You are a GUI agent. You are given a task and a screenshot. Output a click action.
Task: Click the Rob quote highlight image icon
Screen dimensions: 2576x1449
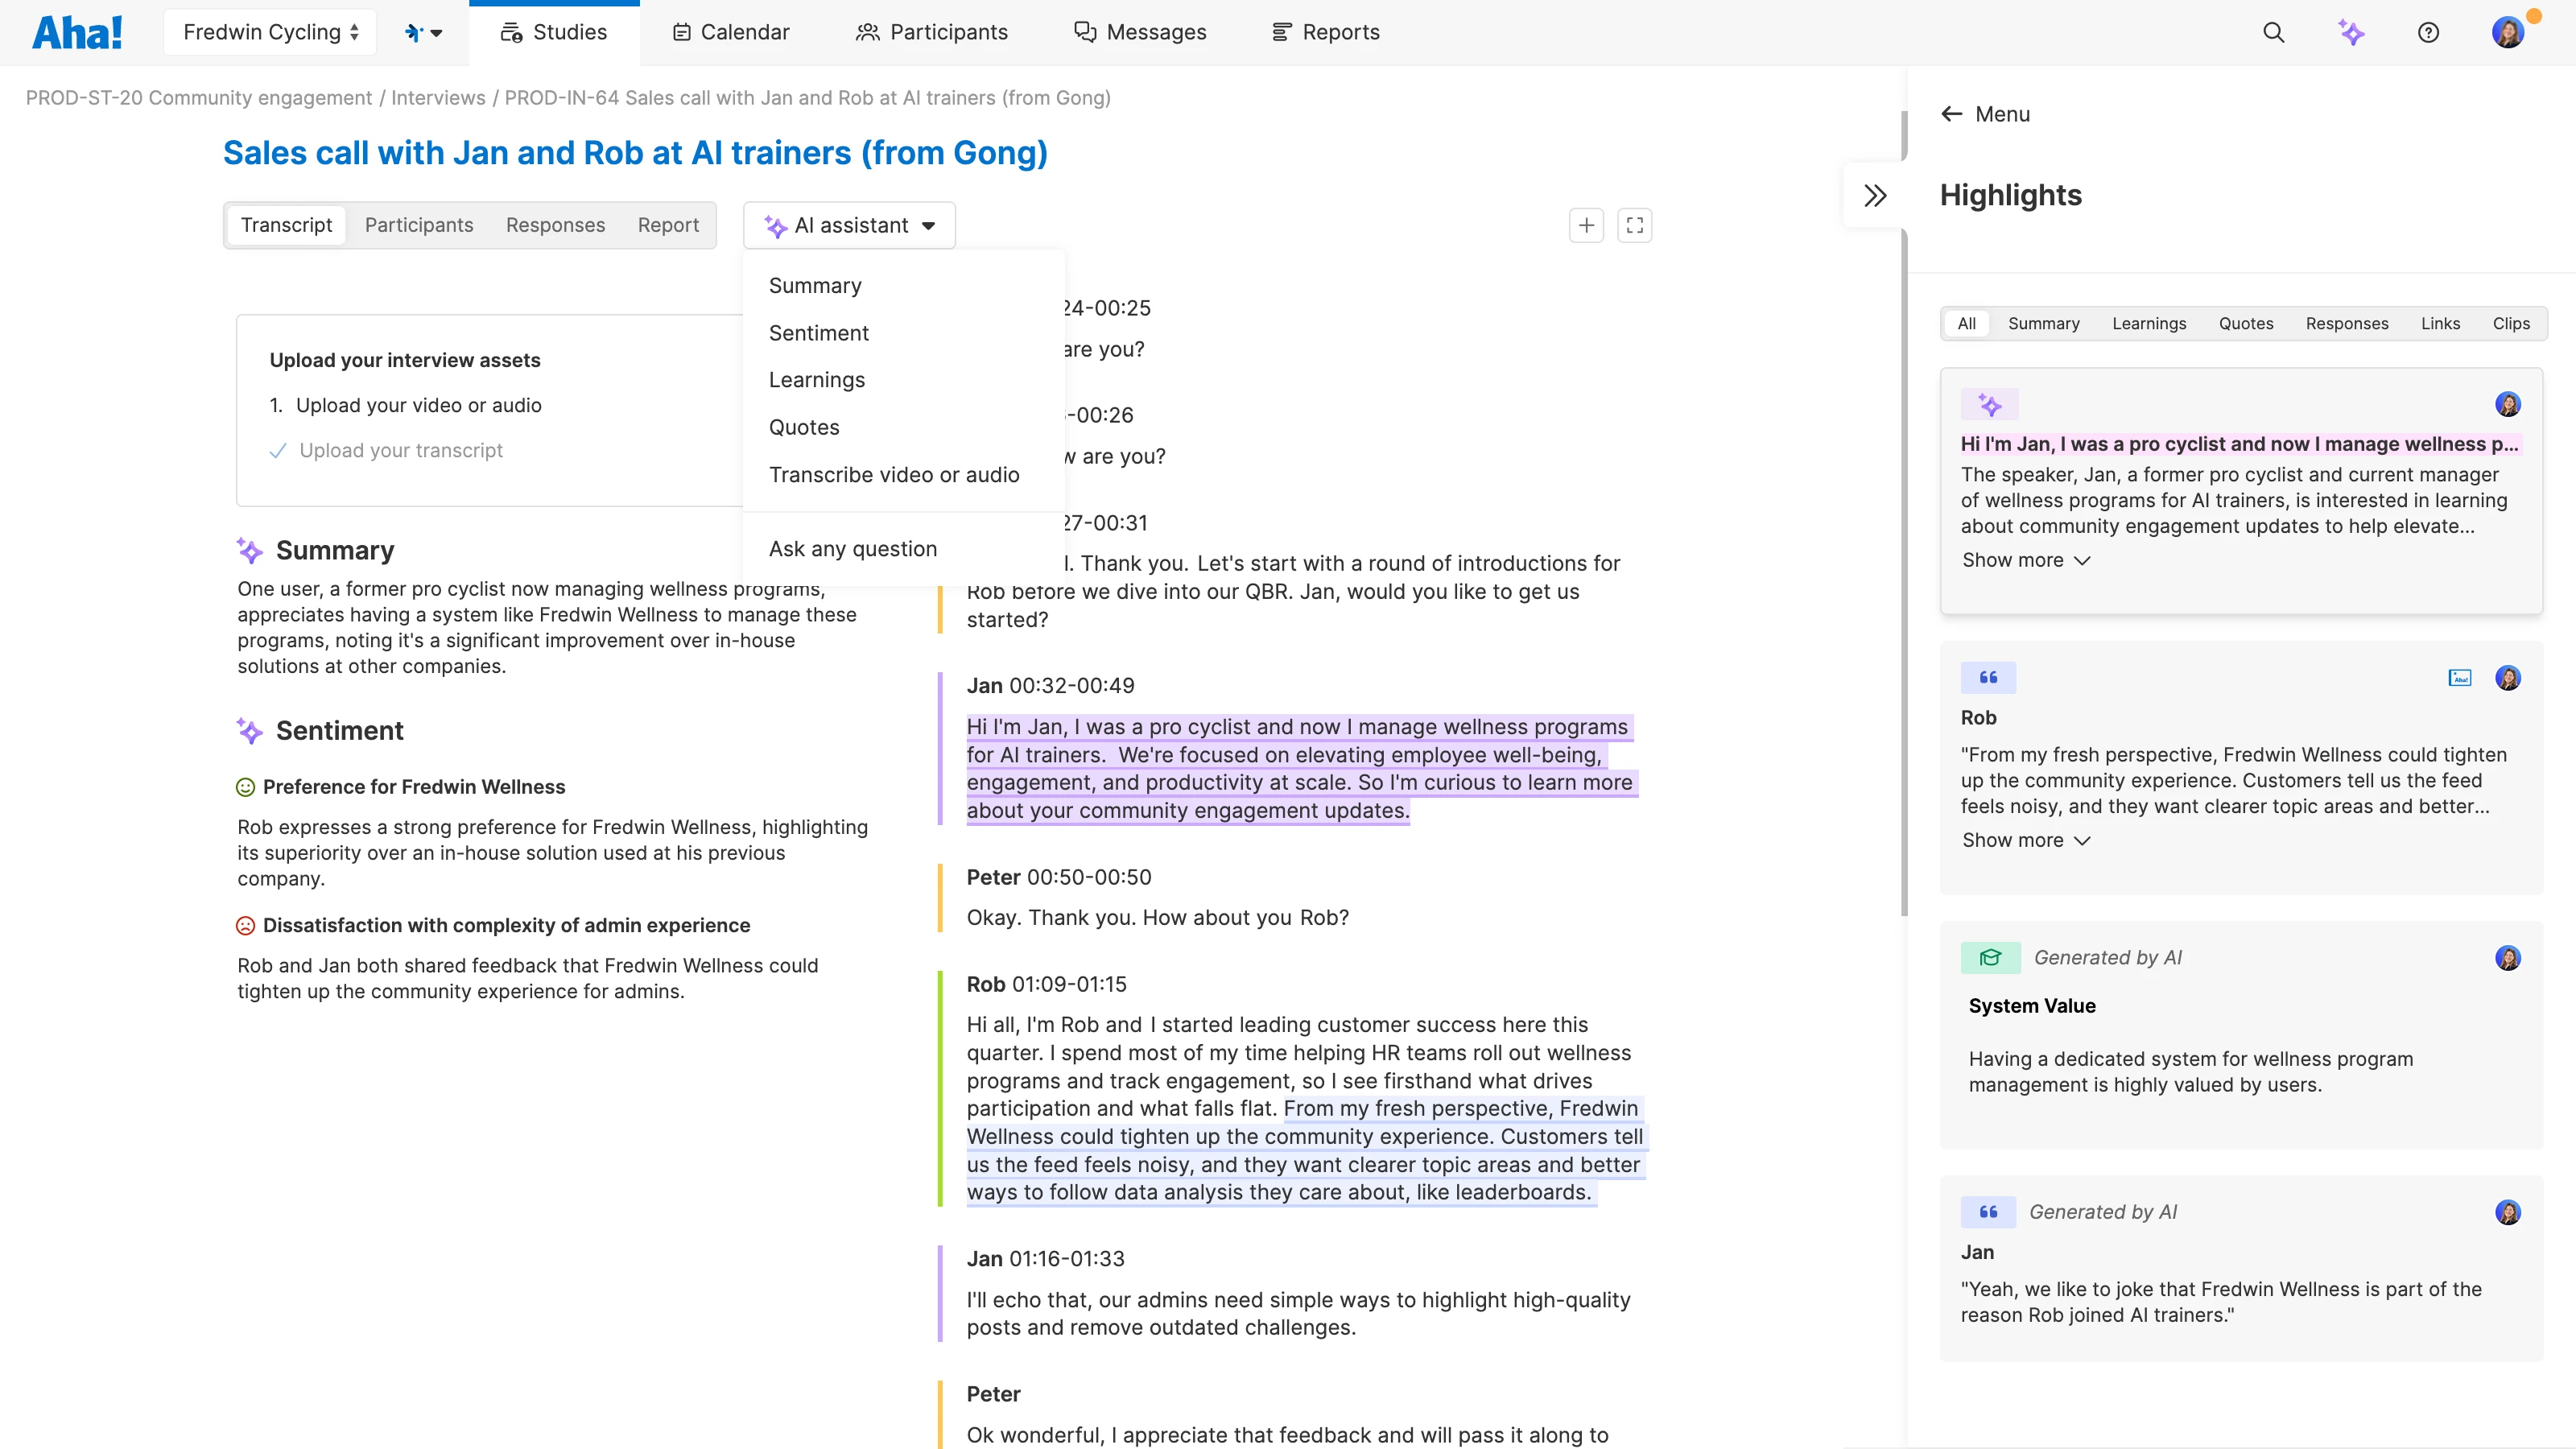pos(2459,678)
